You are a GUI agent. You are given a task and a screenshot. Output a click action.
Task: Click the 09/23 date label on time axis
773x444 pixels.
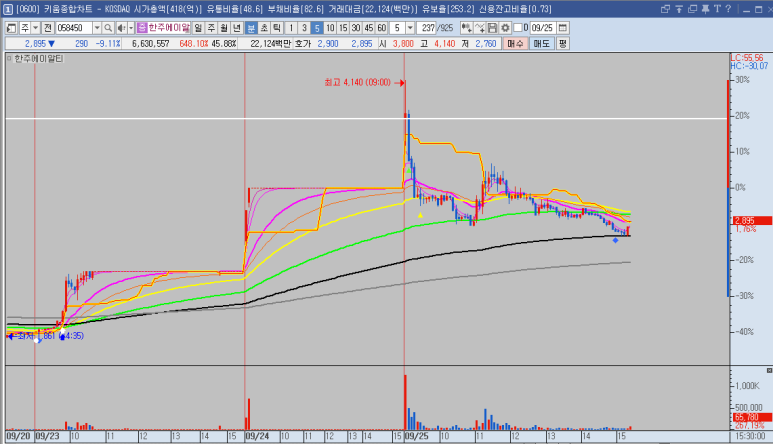(47, 437)
